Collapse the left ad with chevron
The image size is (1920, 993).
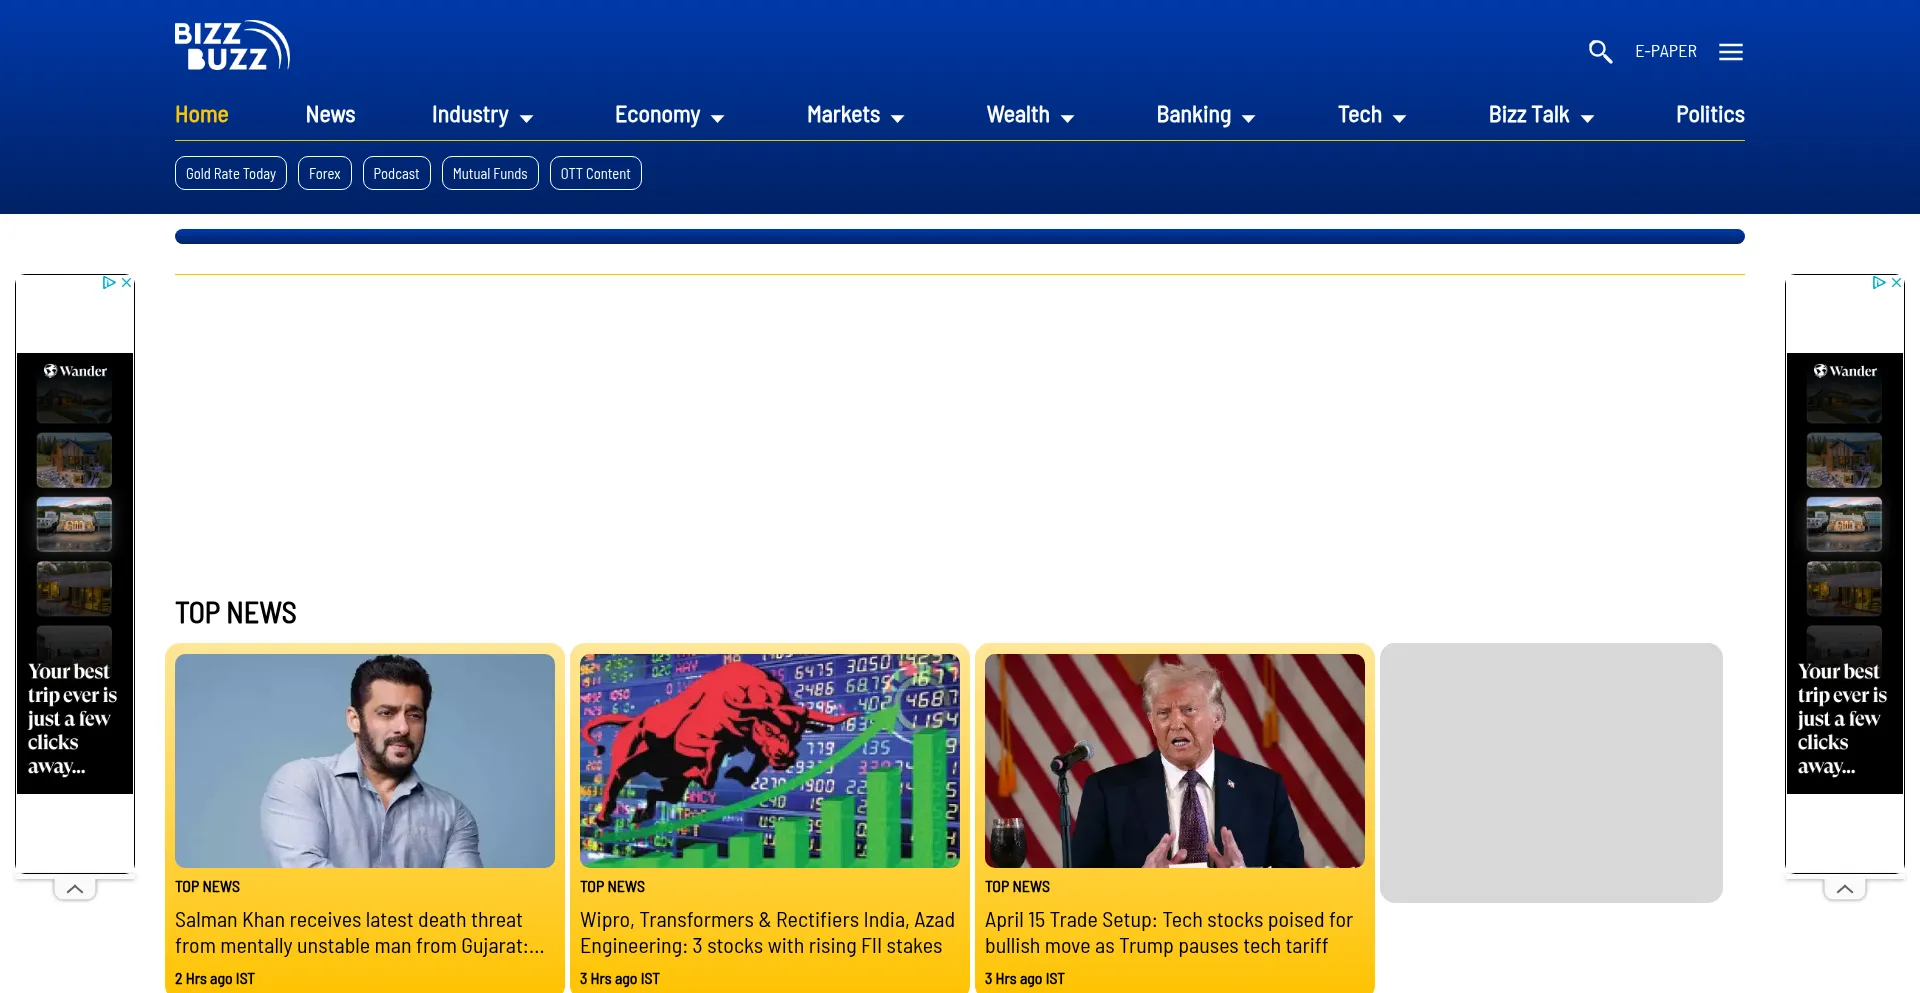75,888
